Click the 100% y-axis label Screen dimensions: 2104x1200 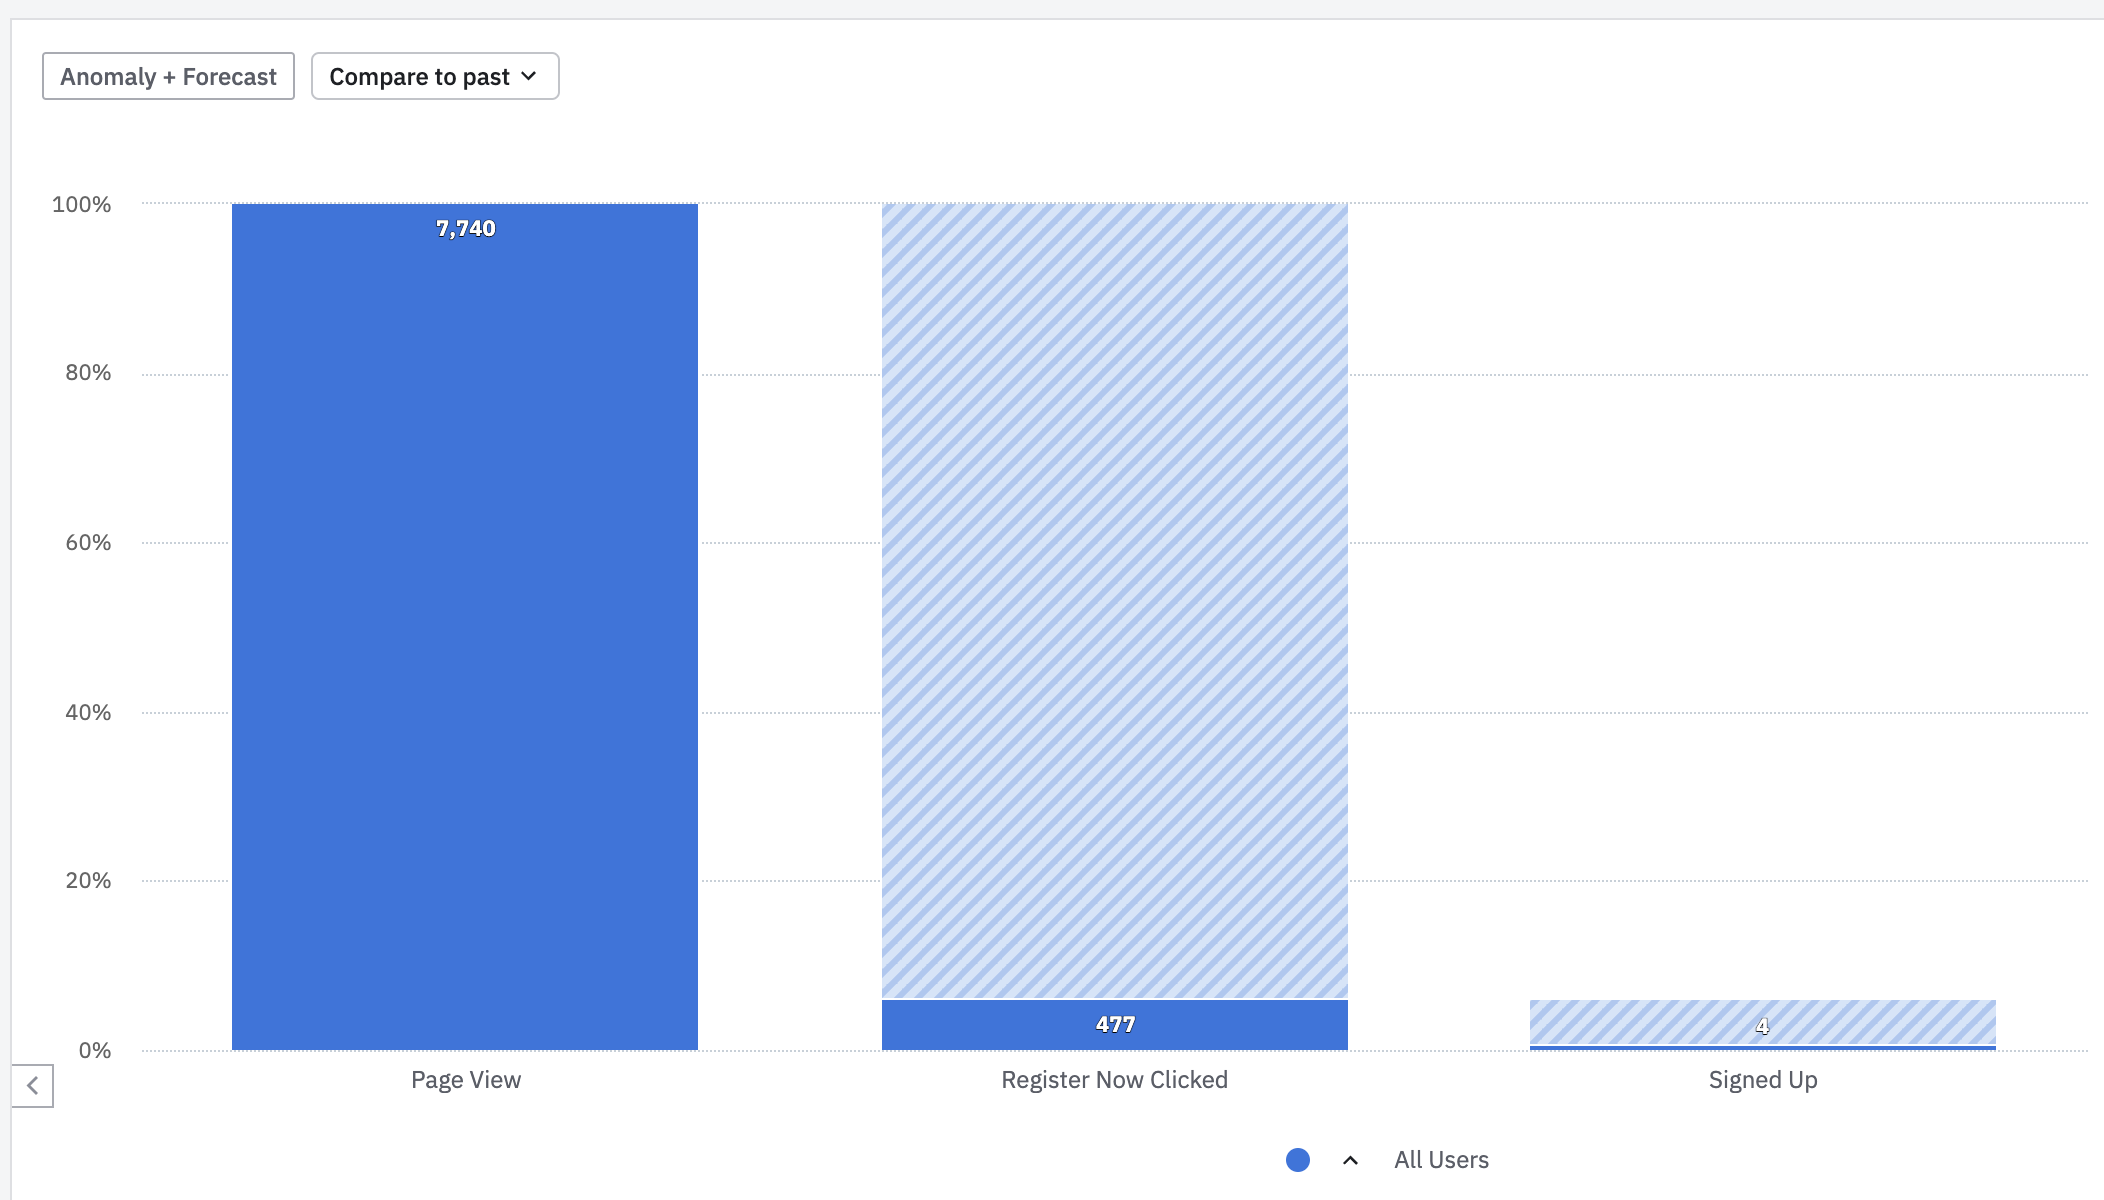point(82,205)
